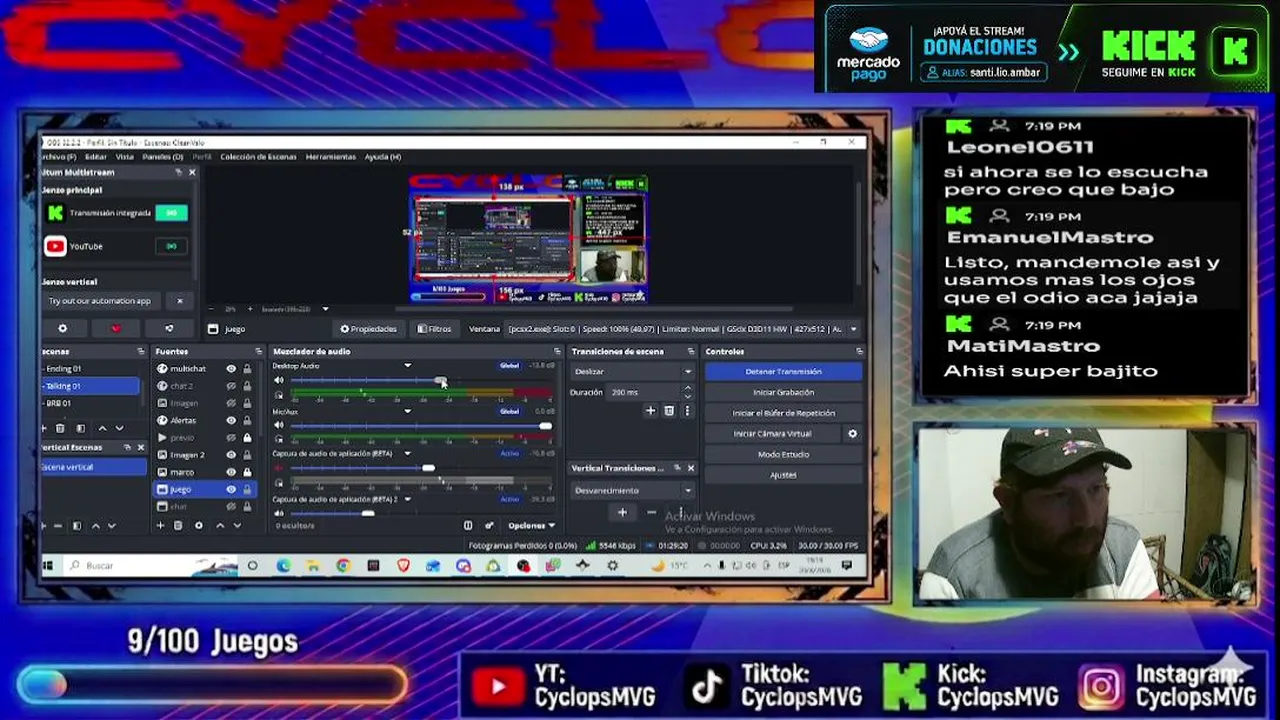Add a vertical transition with plus icon

pyautogui.click(x=622, y=513)
